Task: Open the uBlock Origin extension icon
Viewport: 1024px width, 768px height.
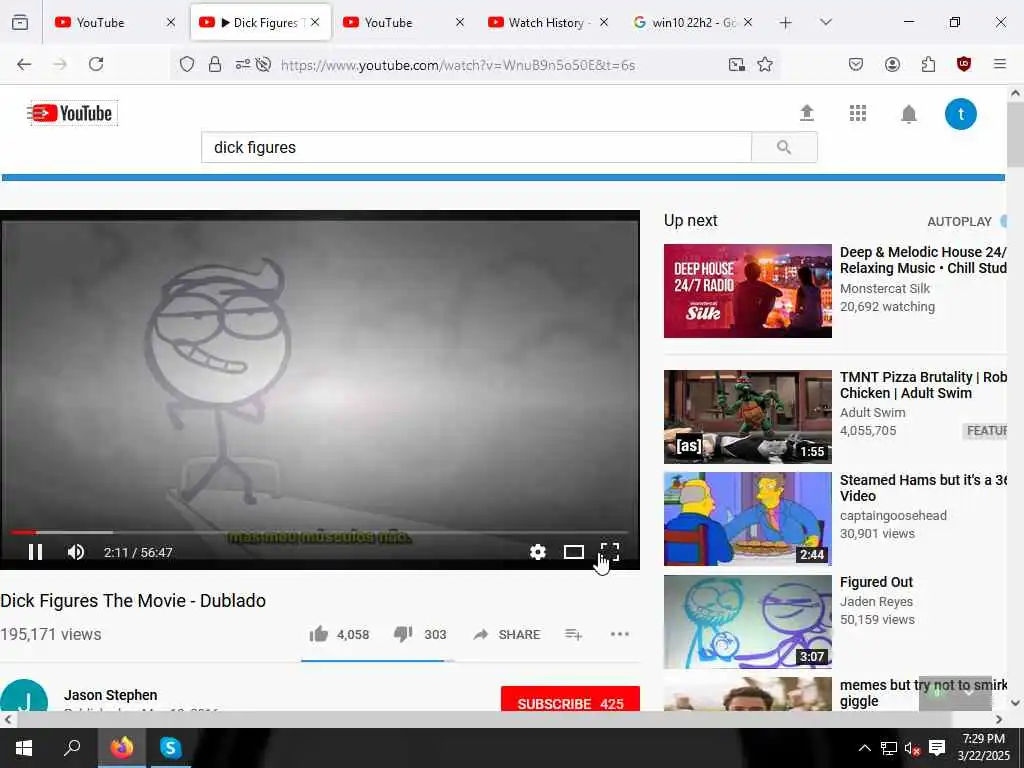Action: 963,64
